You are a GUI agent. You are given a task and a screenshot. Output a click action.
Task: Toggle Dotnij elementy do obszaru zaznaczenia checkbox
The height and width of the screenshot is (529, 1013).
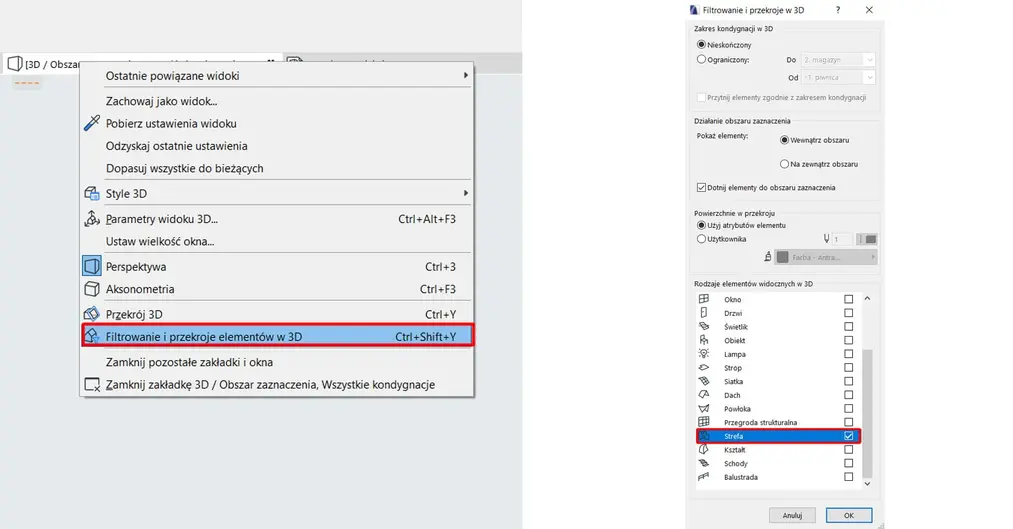point(701,187)
